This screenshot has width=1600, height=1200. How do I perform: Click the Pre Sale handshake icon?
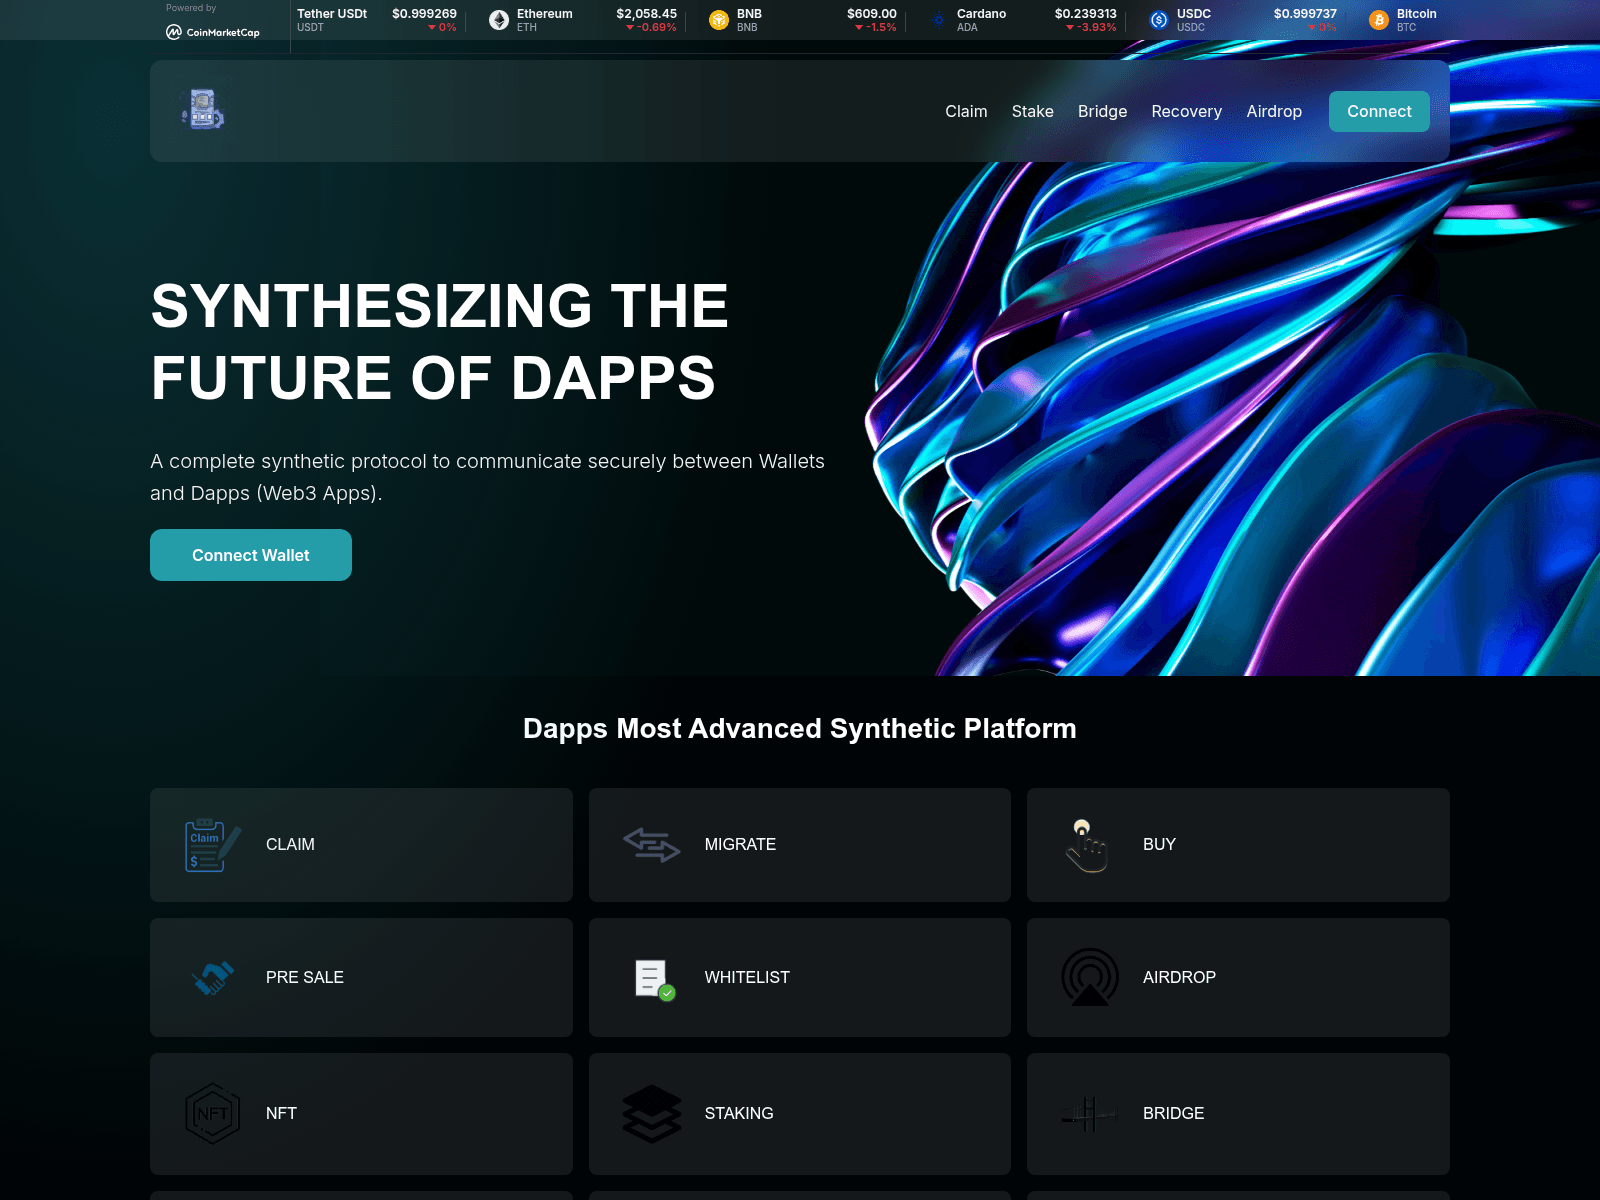pos(212,978)
